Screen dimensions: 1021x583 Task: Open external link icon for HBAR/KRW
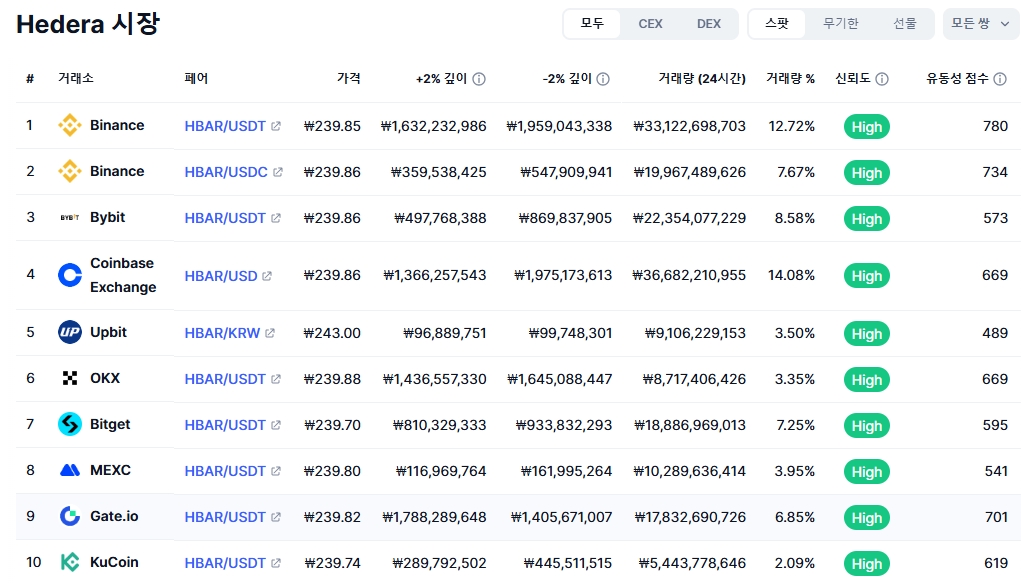tap(270, 333)
